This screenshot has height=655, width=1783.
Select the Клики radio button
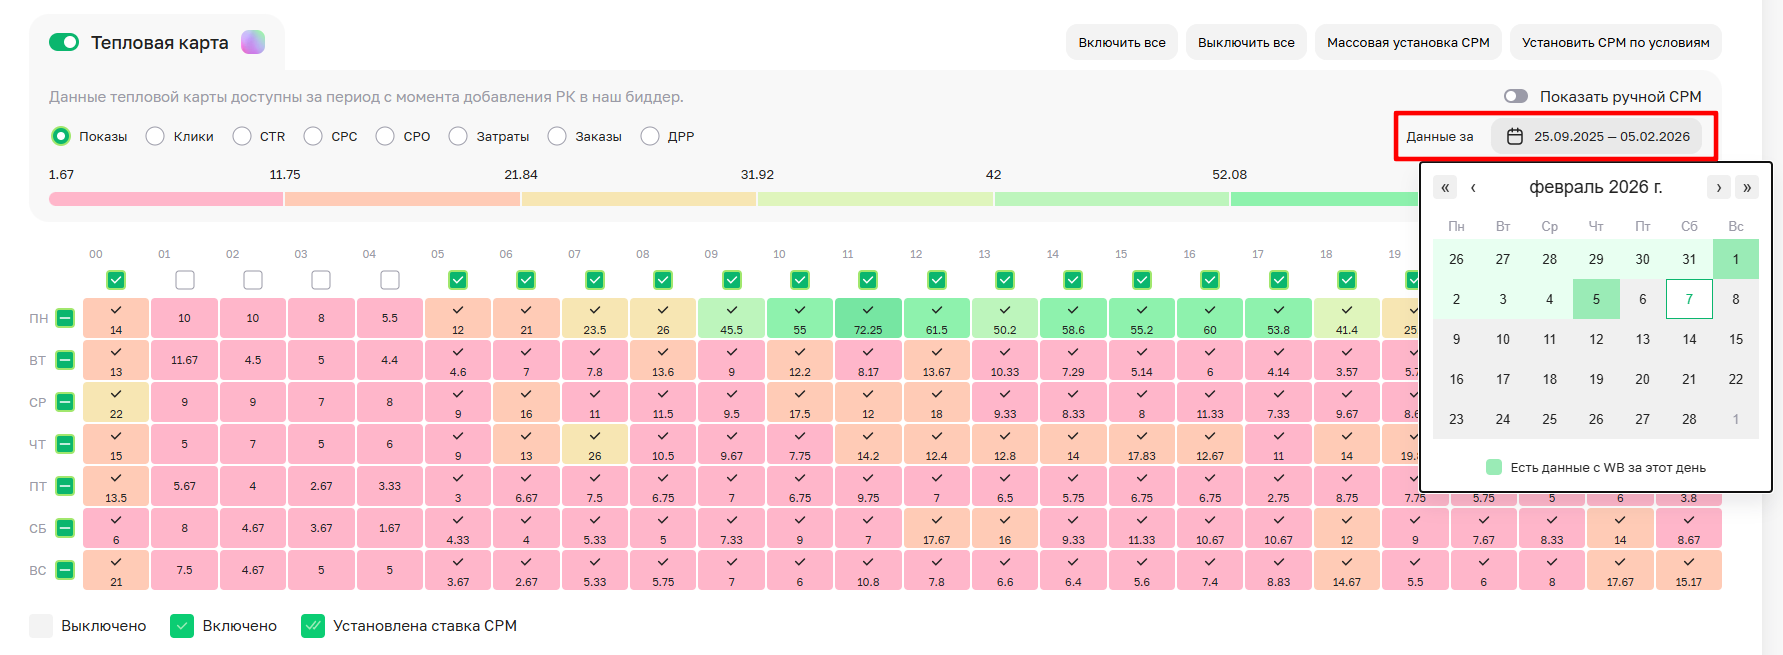pyautogui.click(x=155, y=136)
